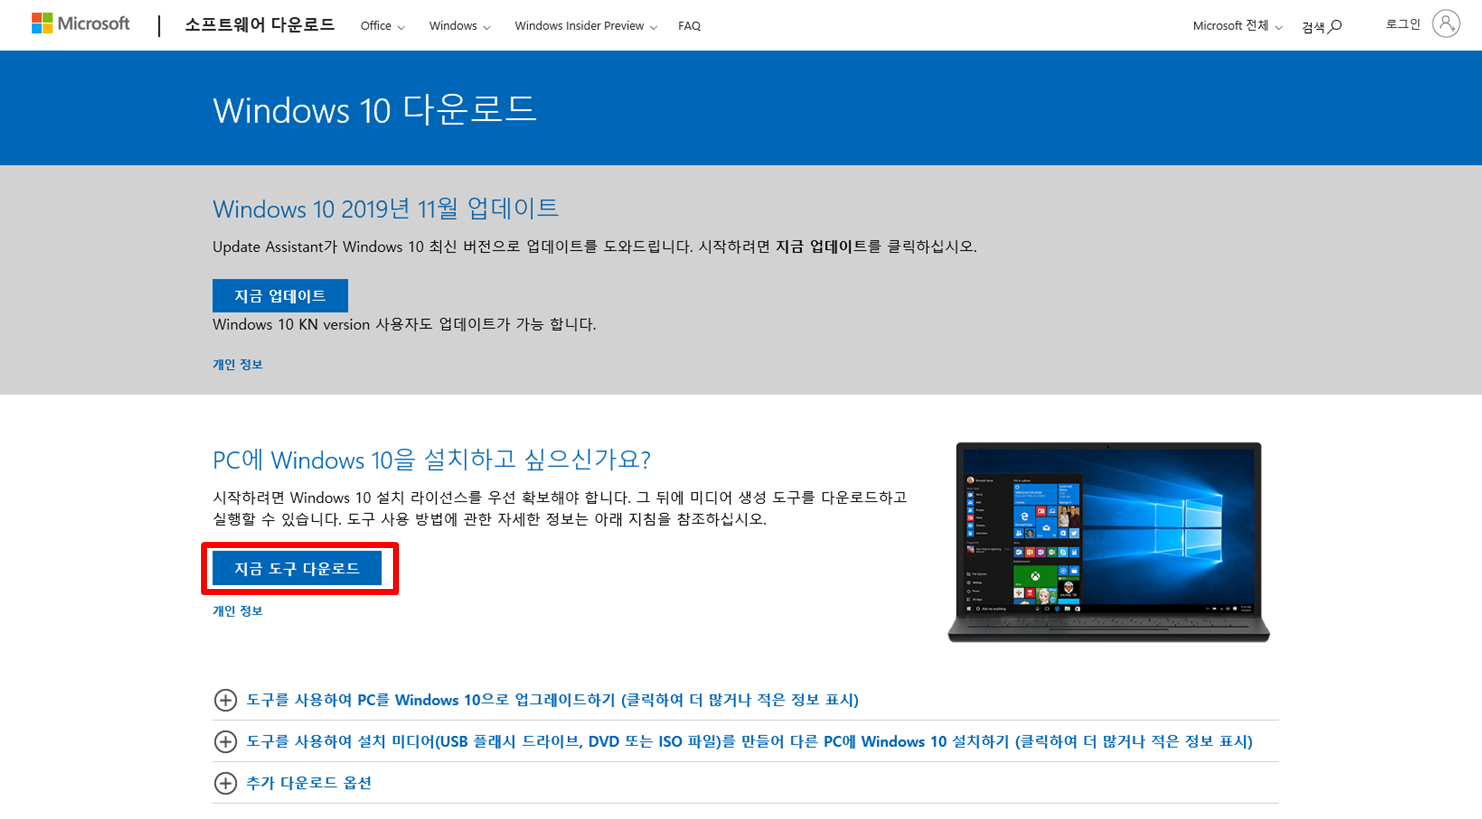Click the Windows 10 2019년 11월 업데이트 heading

pyautogui.click(x=385, y=209)
